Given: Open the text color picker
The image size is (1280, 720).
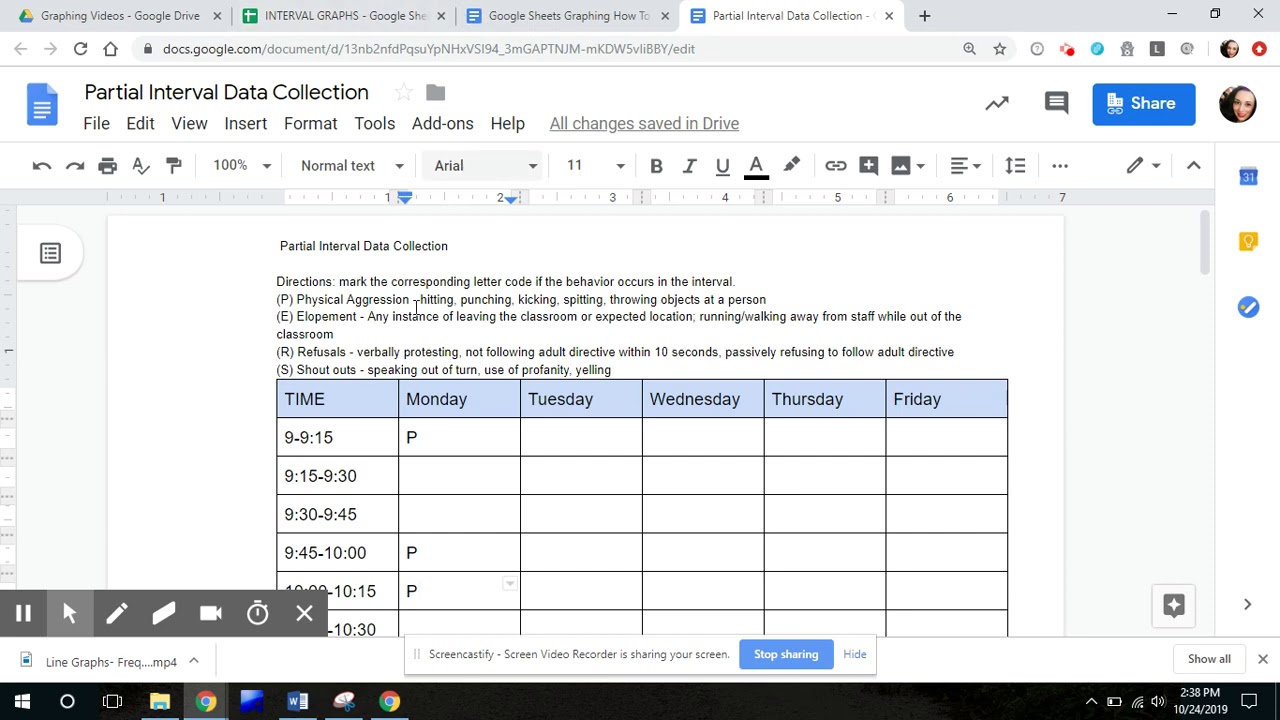Looking at the screenshot, I should (756, 166).
